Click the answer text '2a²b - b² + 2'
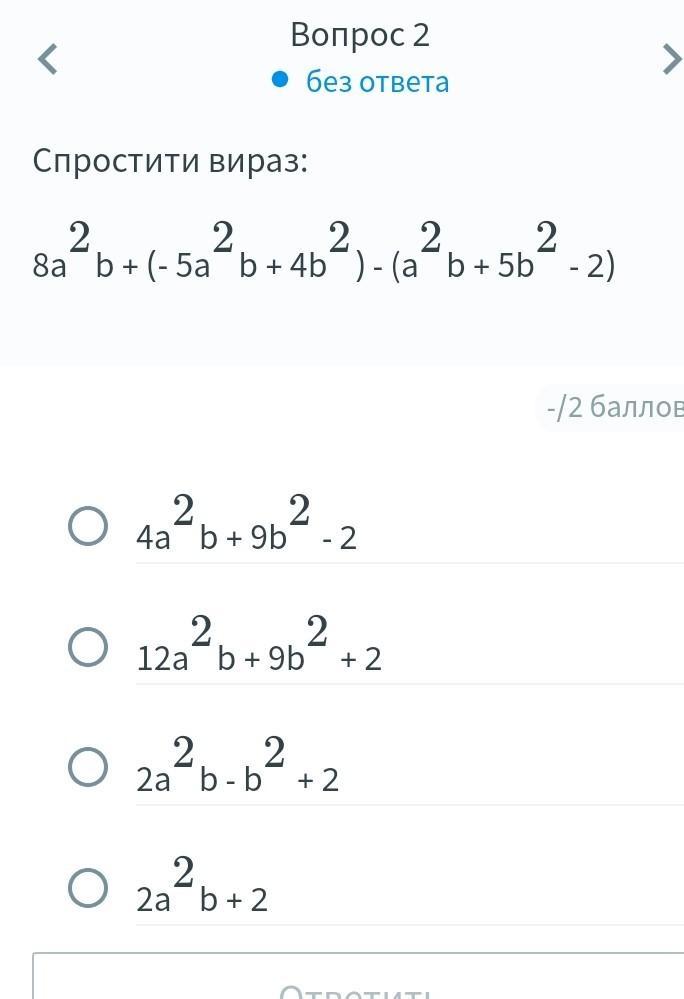The height and width of the screenshot is (999, 684). 238,771
